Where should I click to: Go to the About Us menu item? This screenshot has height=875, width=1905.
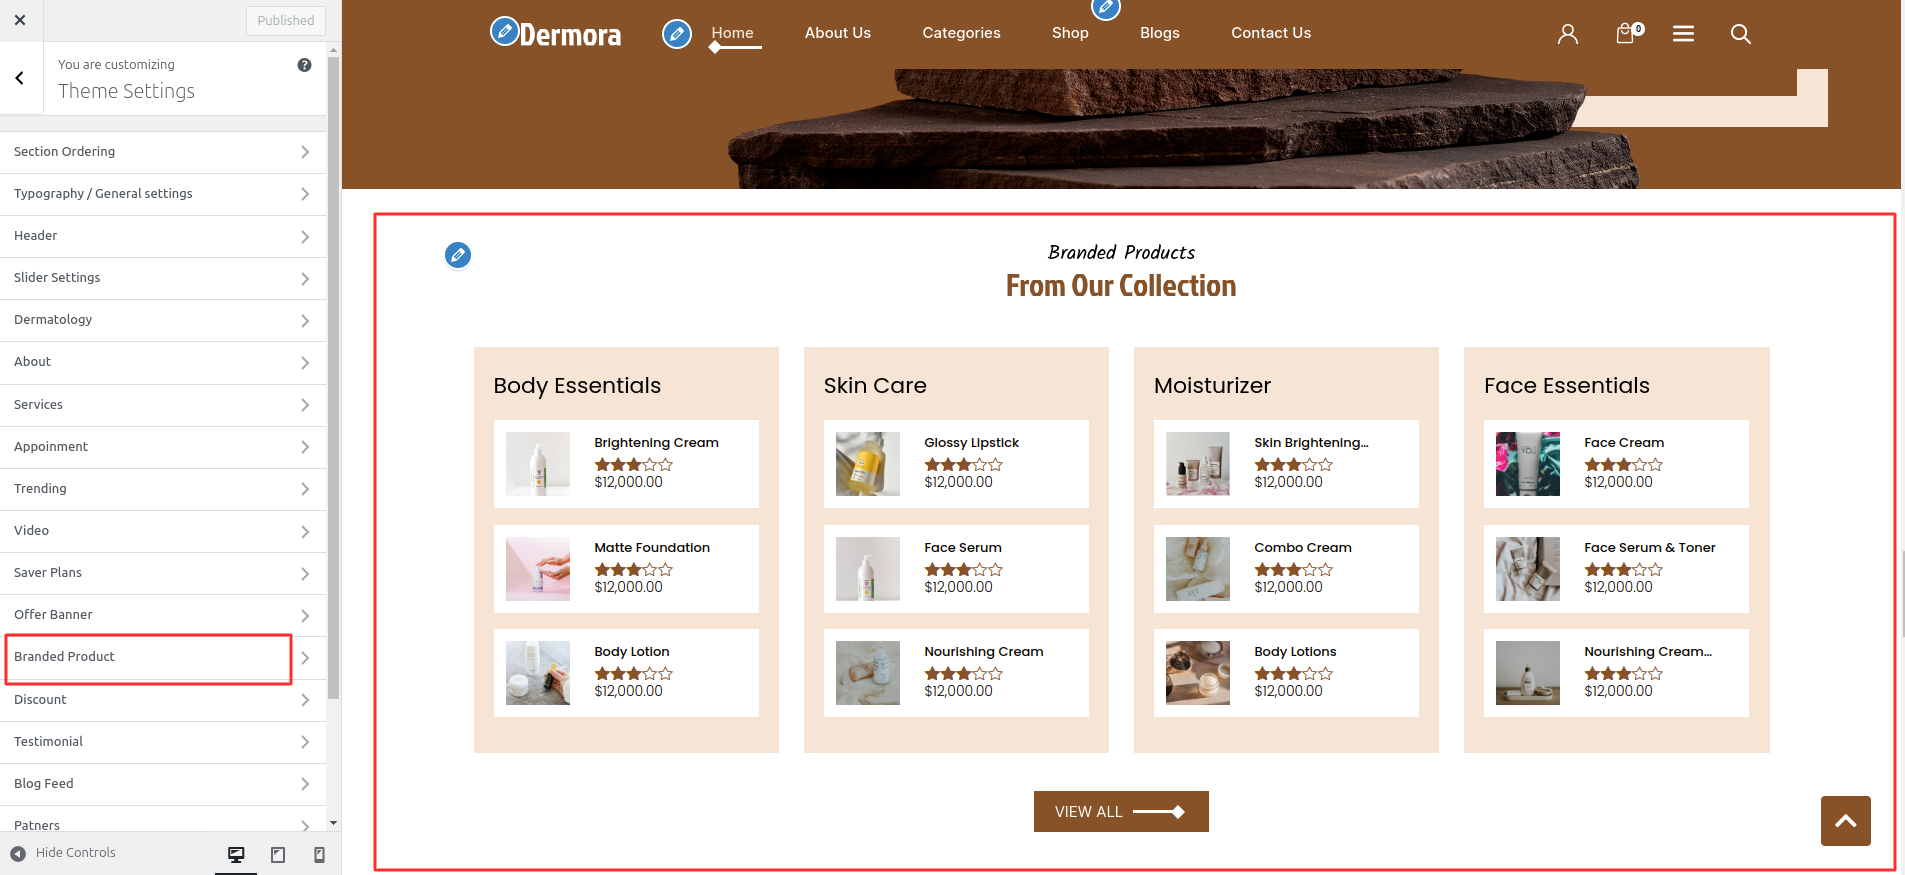(837, 33)
